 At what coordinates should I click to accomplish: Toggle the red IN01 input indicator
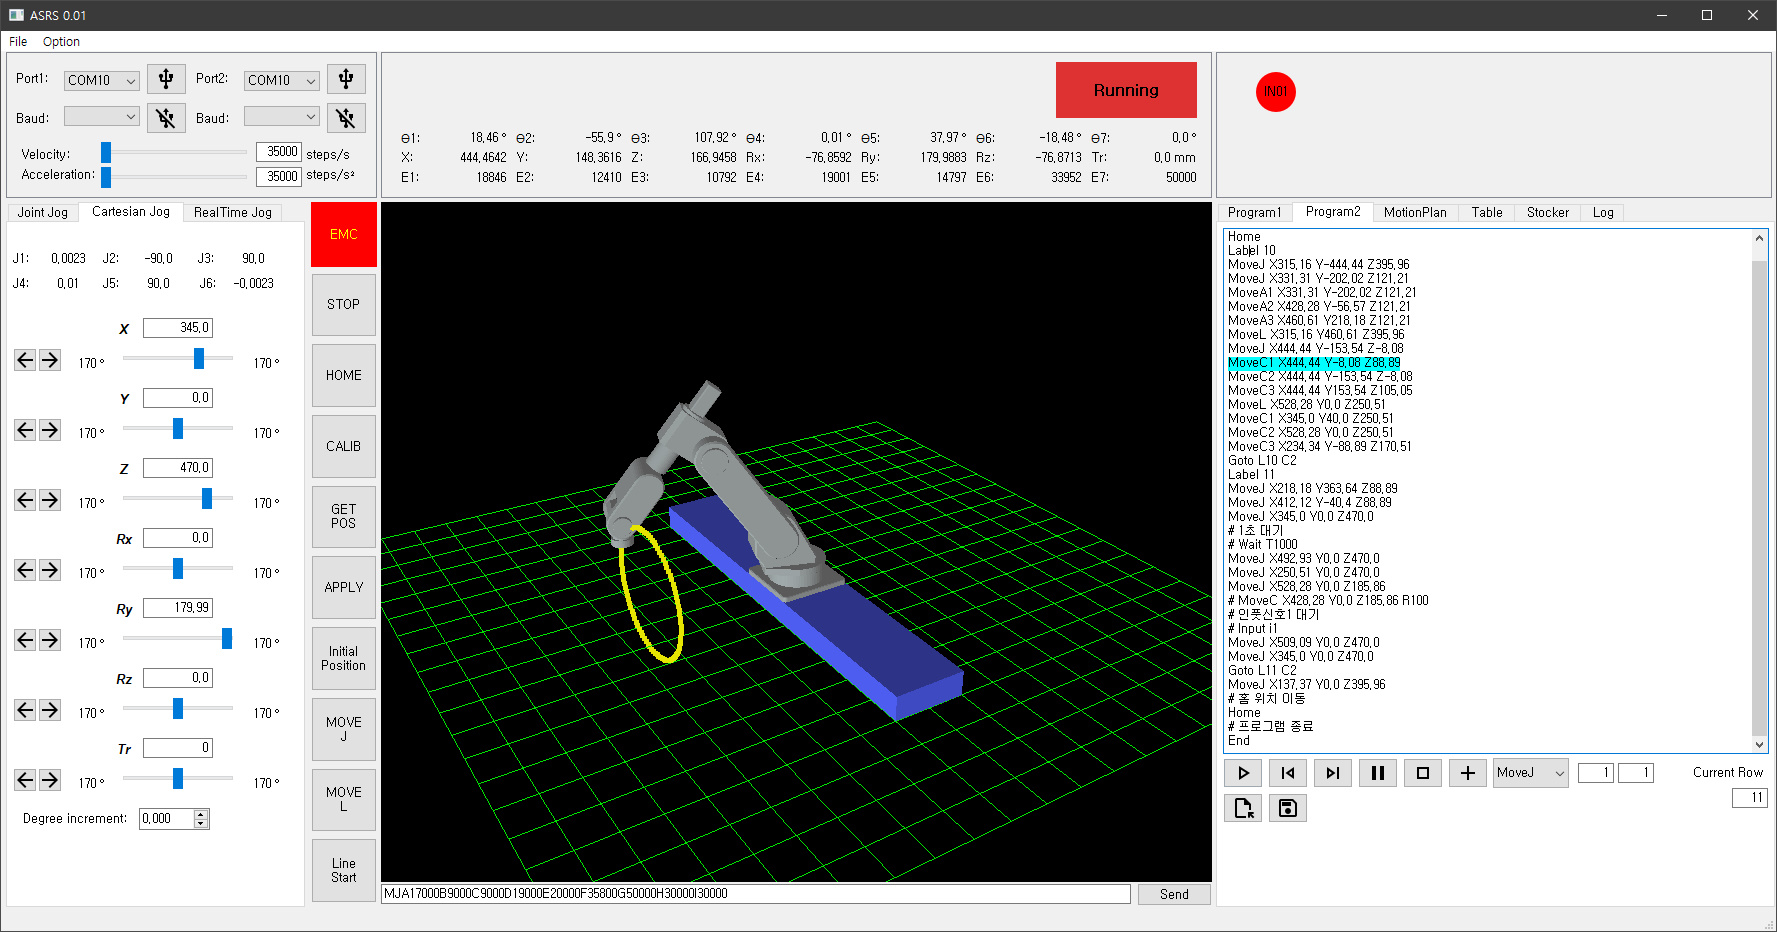click(1276, 92)
